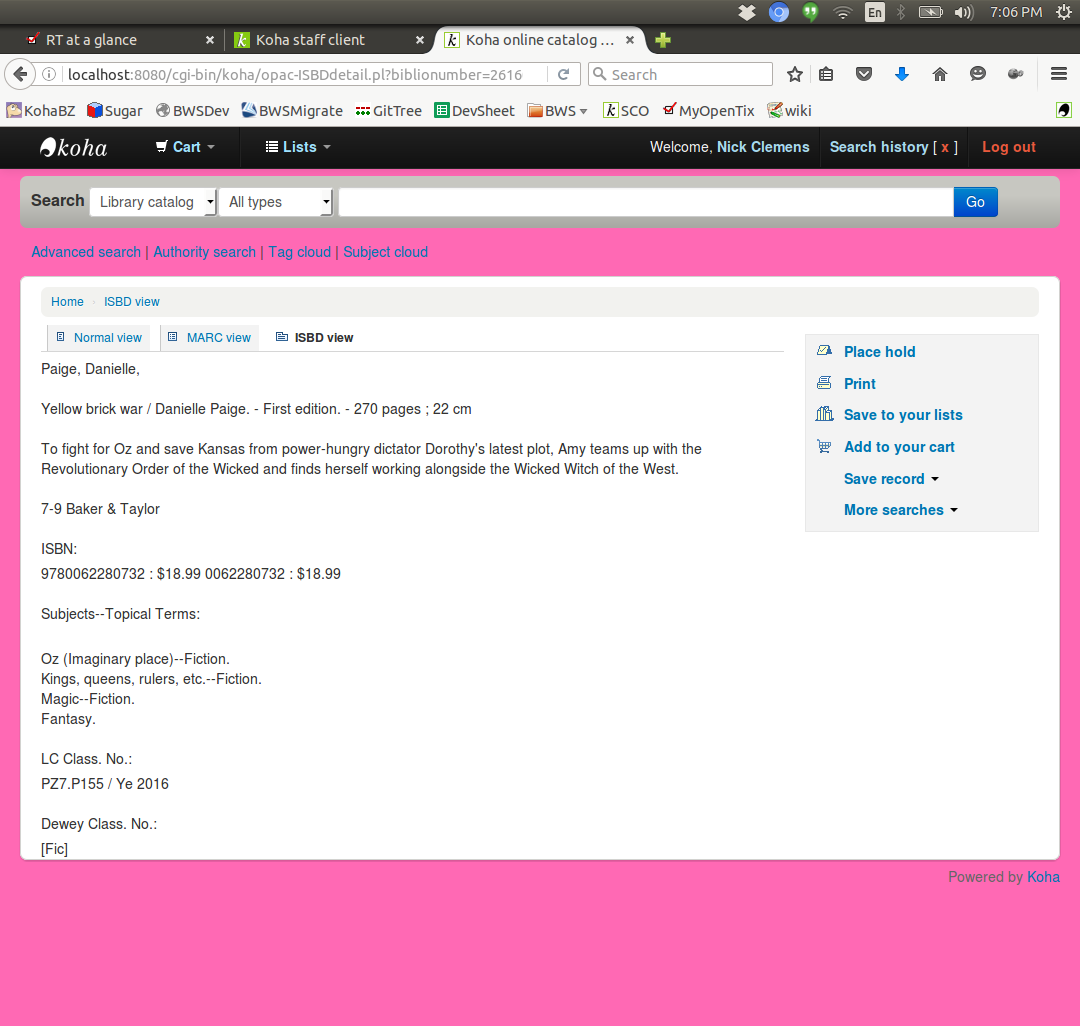
Task: Click the Print printer icon
Action: 824,383
